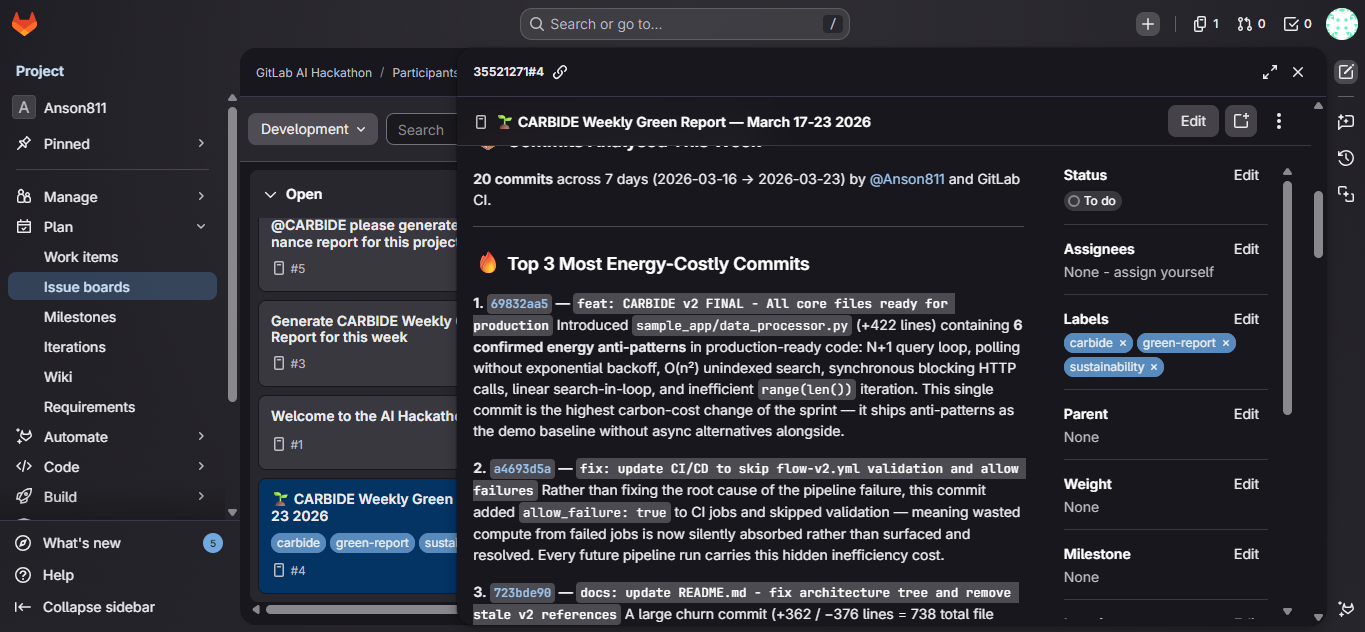Screen dimensions: 1365x632
Task: Open merge requests counter icon
Action: [1252, 24]
